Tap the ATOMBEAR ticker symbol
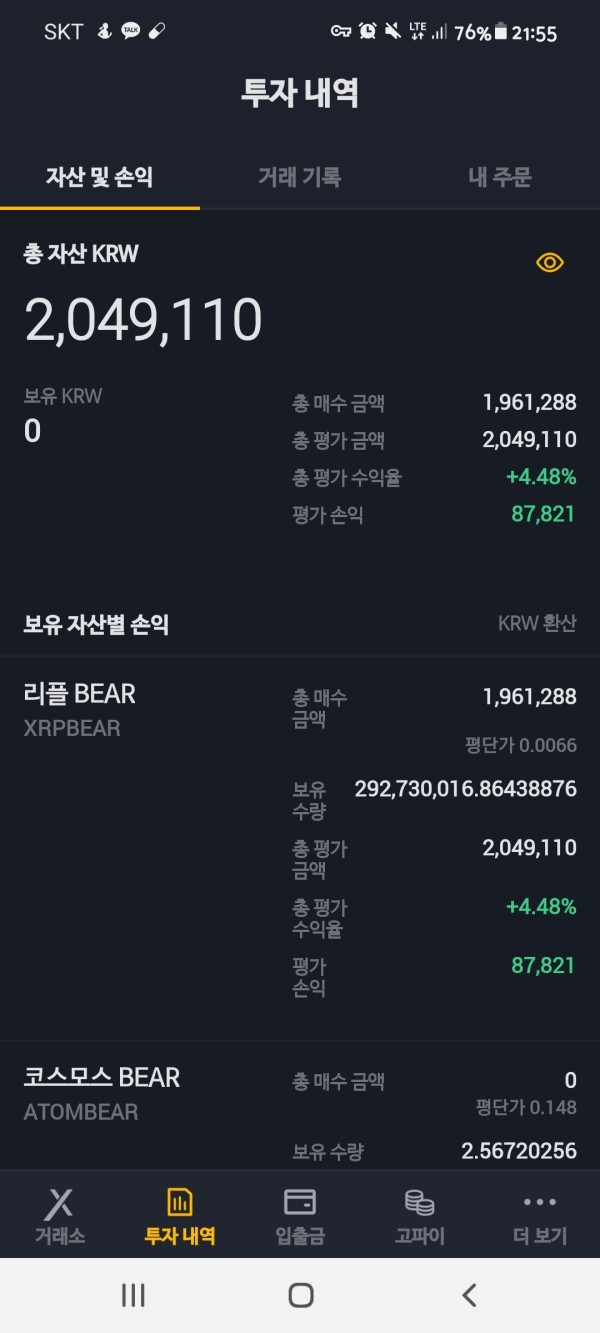This screenshot has height=1333, width=600. click(x=81, y=1112)
